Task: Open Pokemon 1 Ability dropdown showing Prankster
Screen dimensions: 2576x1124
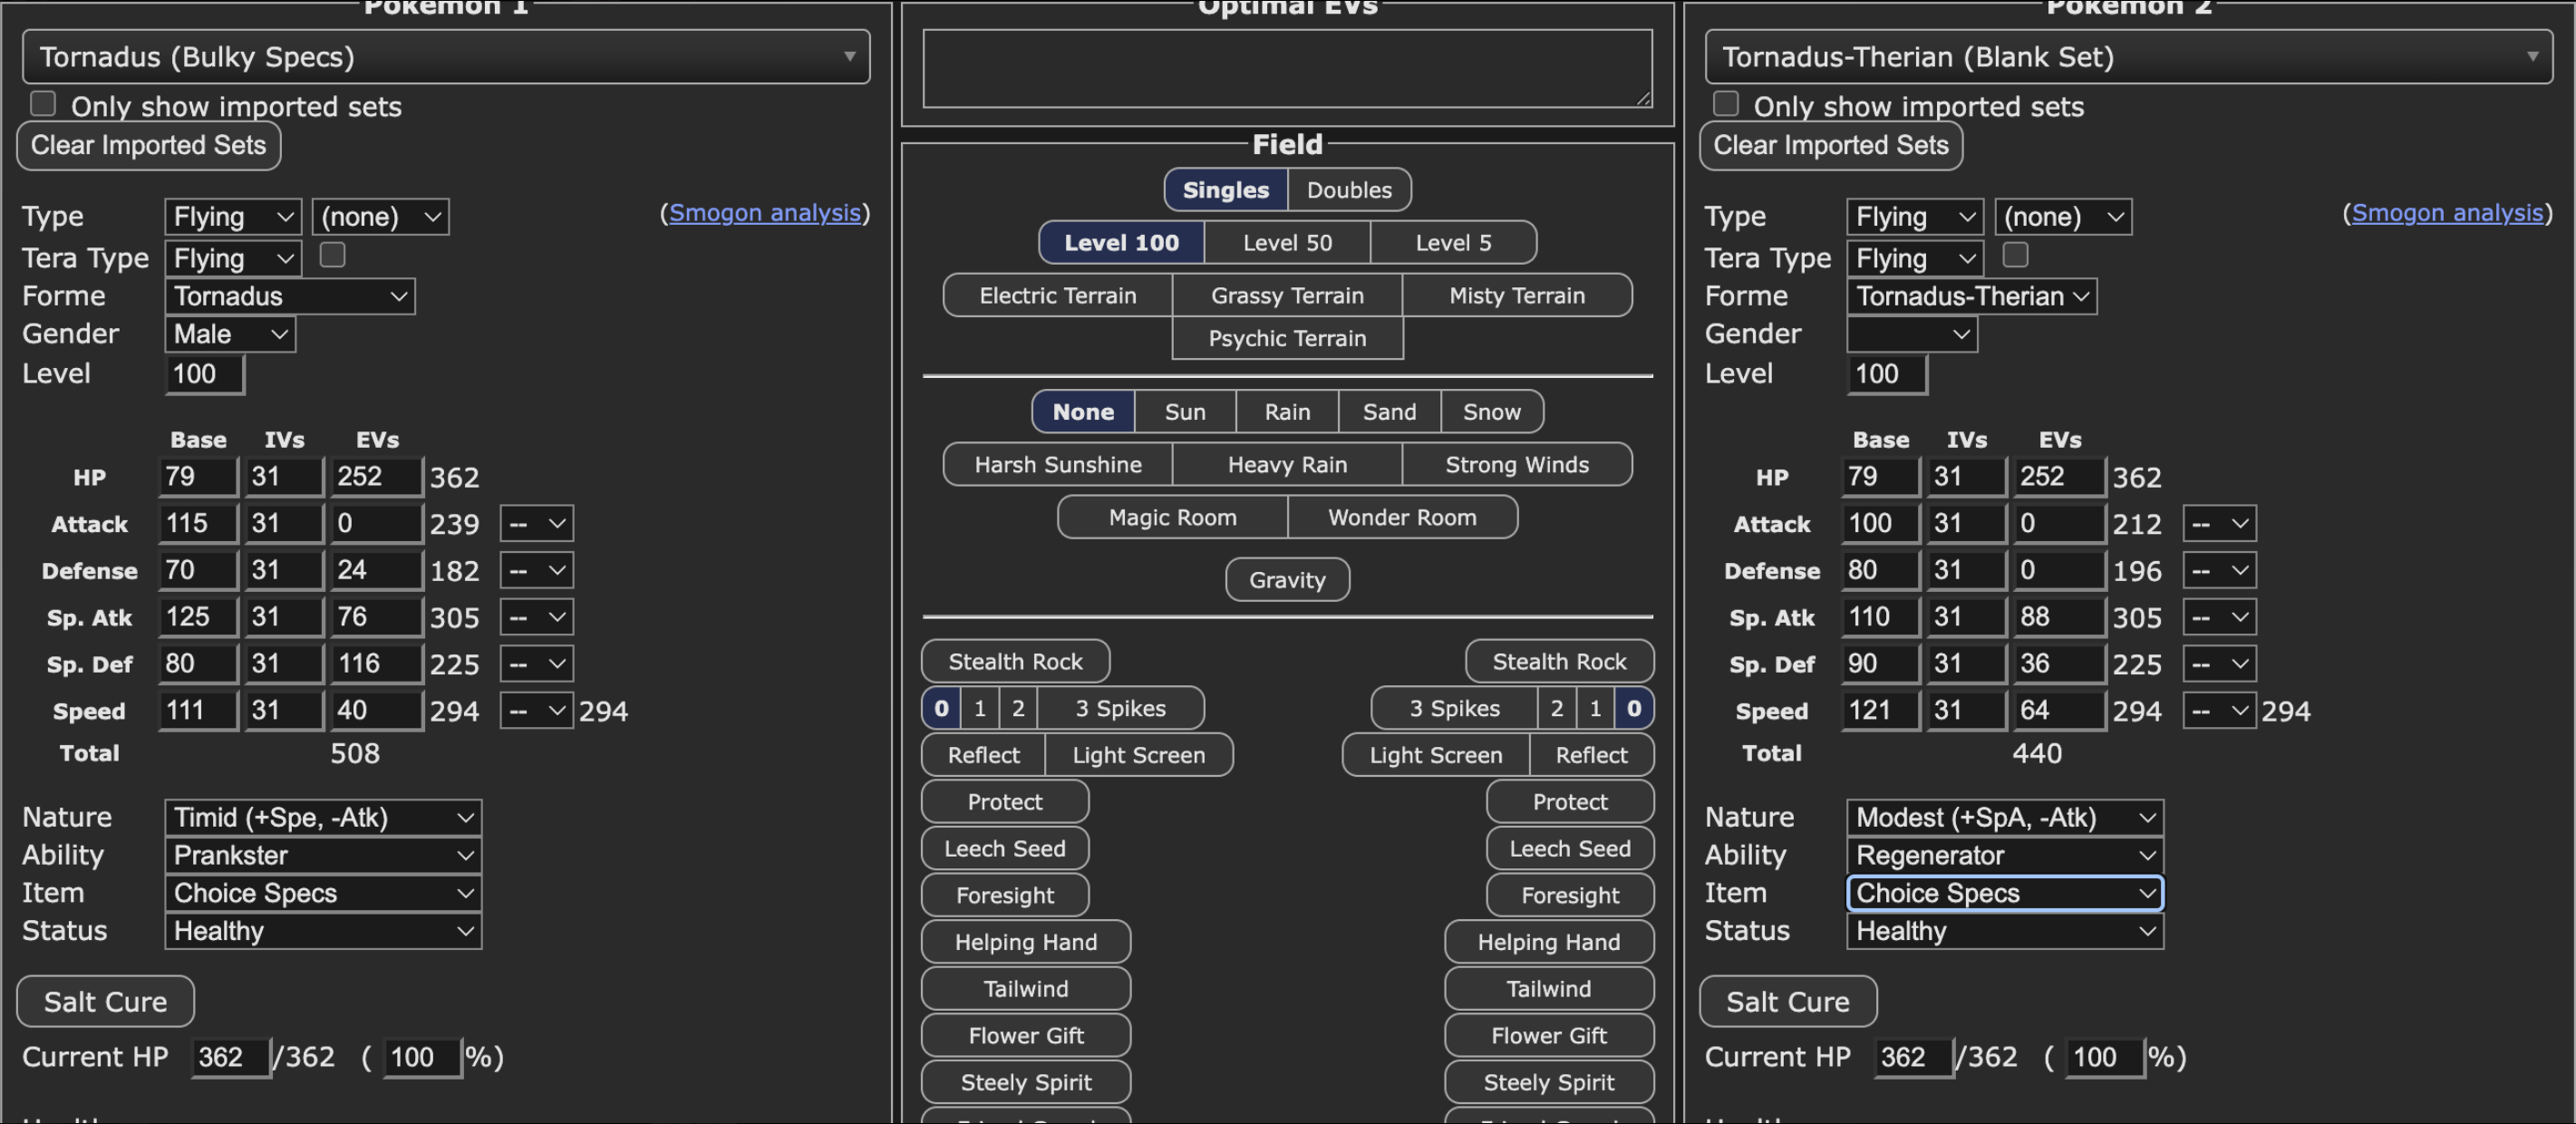Action: (x=323, y=856)
